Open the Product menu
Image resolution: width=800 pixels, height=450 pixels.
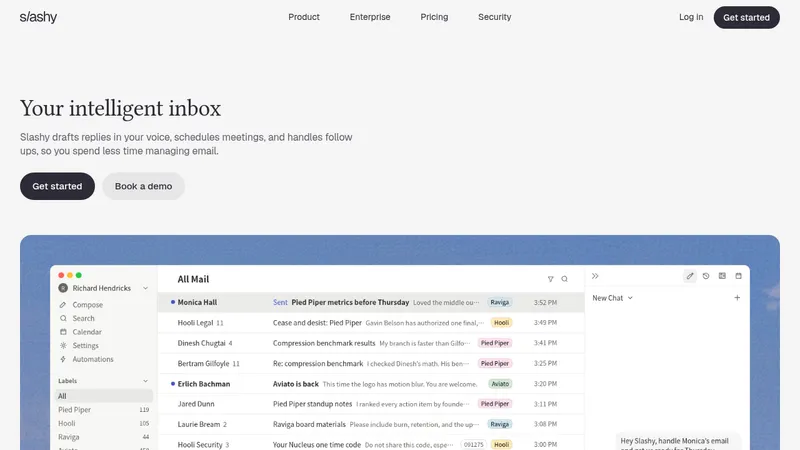pyautogui.click(x=304, y=17)
